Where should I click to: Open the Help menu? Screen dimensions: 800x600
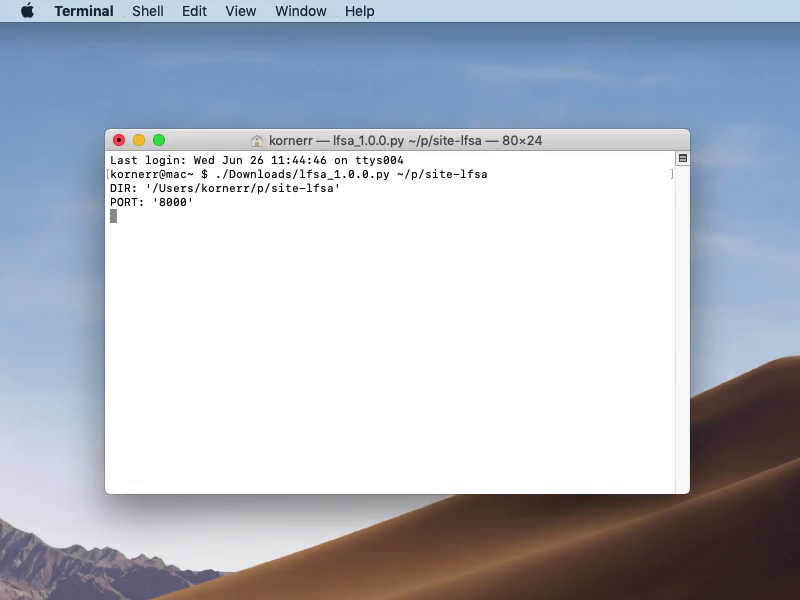coord(359,11)
